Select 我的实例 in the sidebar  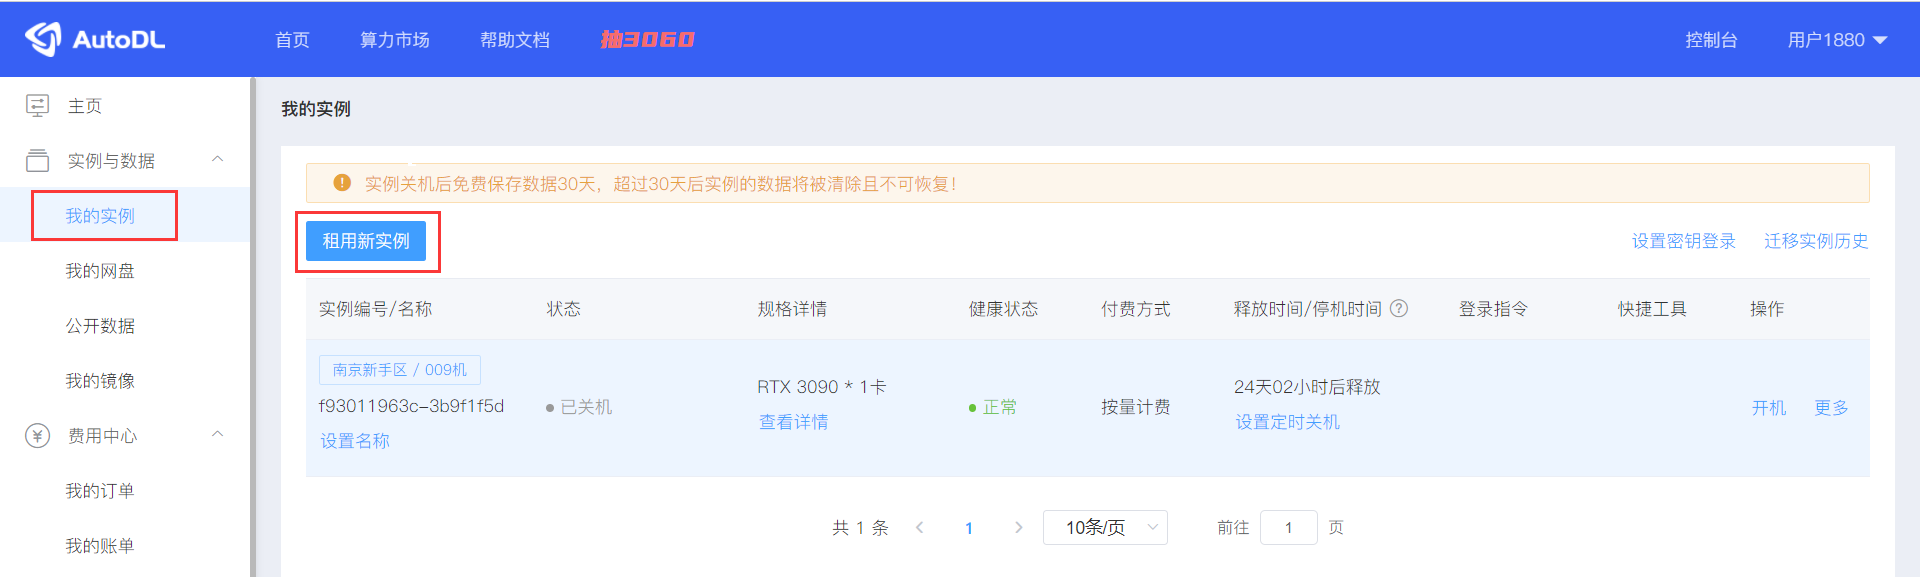coord(100,216)
